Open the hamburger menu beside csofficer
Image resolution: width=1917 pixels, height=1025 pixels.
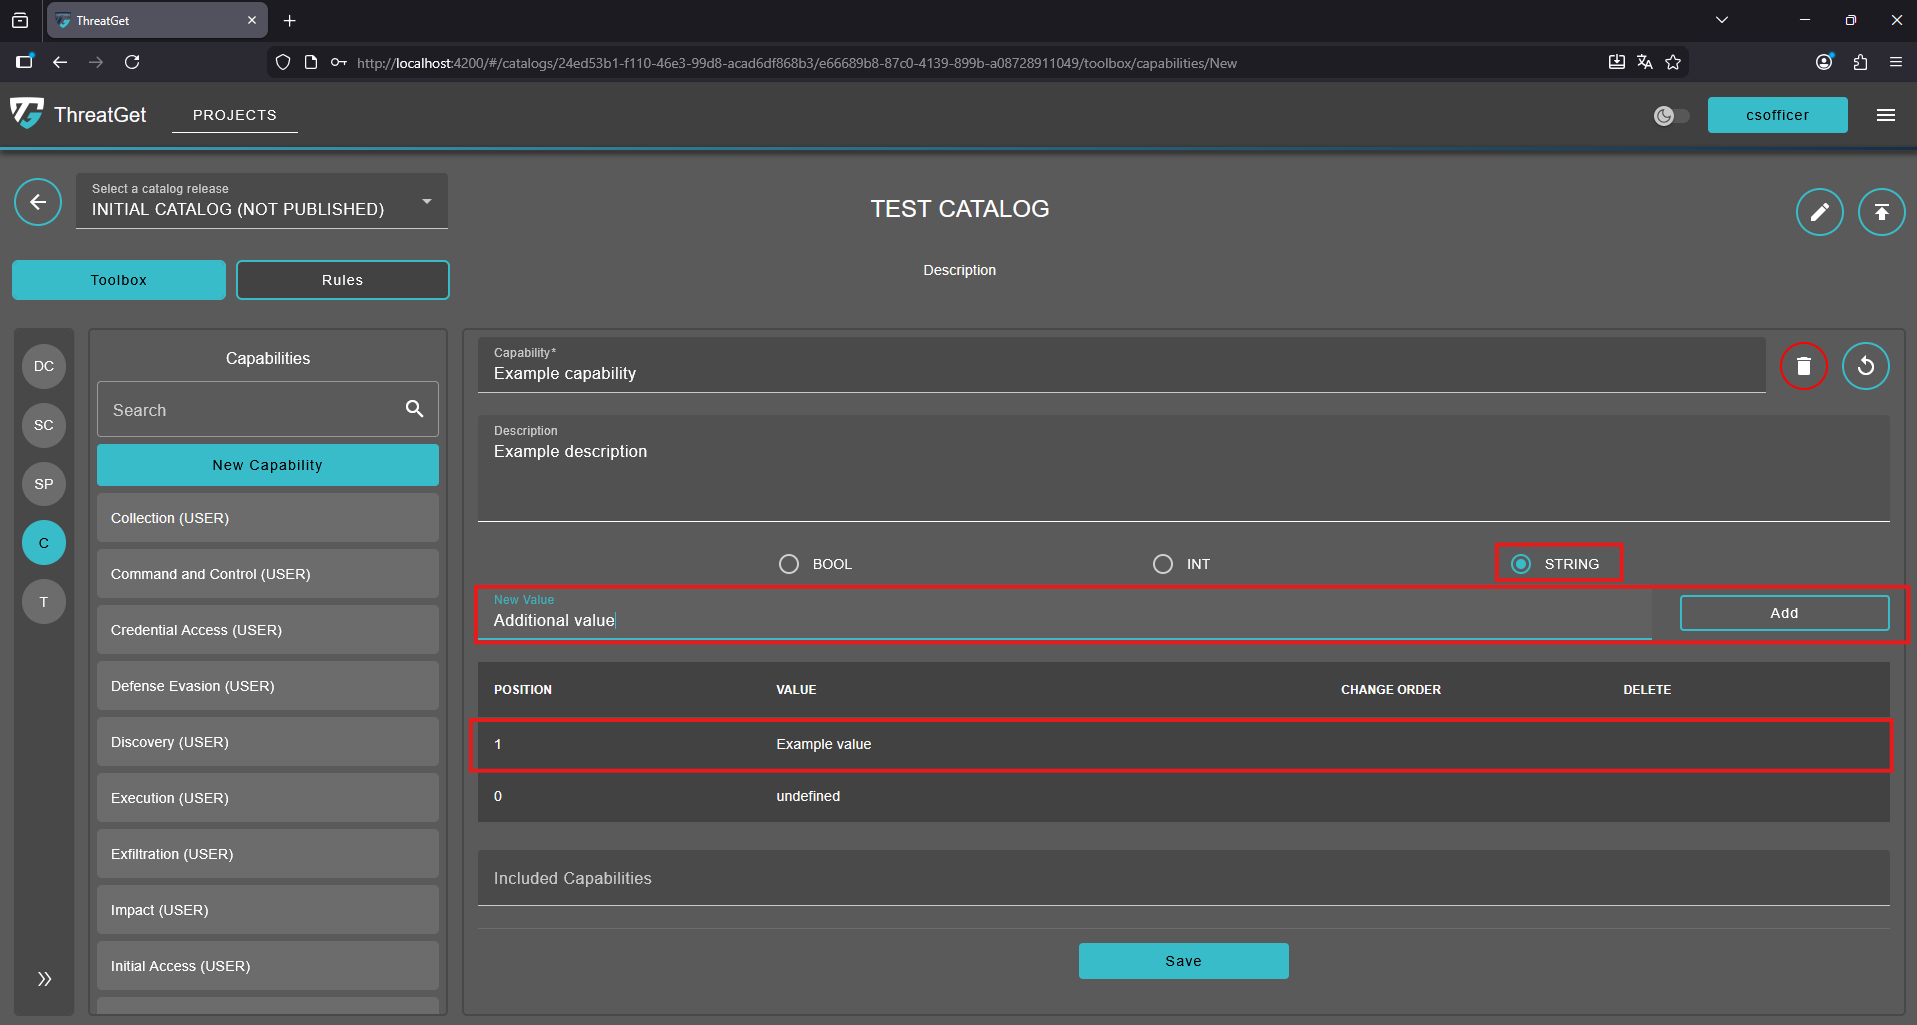point(1885,115)
